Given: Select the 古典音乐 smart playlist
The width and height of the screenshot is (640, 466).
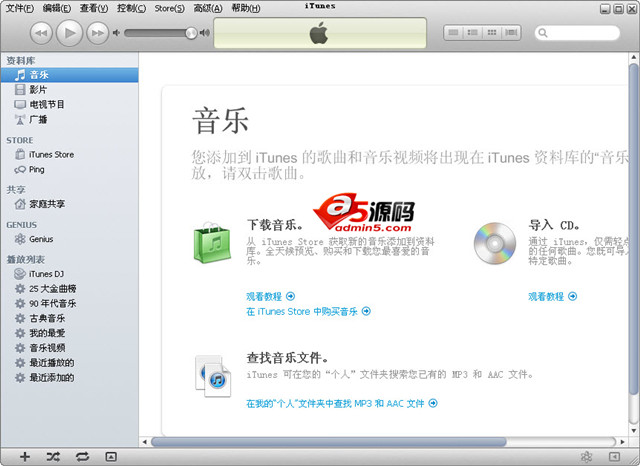Looking at the screenshot, I should click(x=69, y=318).
